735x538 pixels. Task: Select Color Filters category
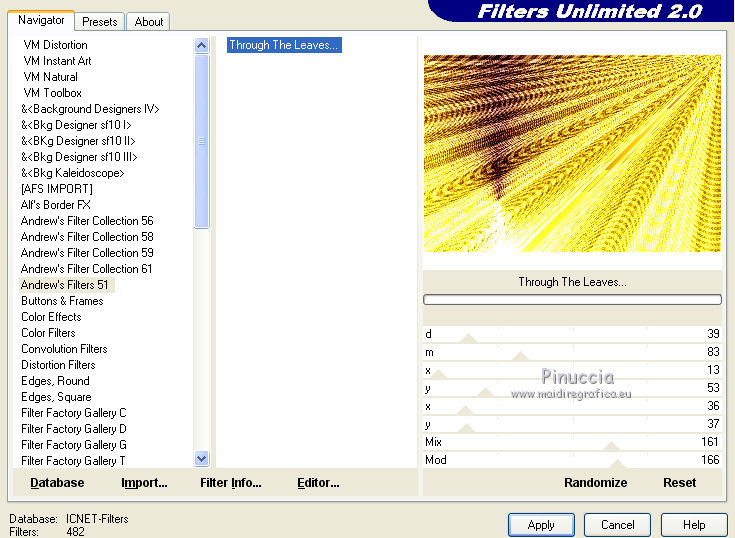click(48, 333)
